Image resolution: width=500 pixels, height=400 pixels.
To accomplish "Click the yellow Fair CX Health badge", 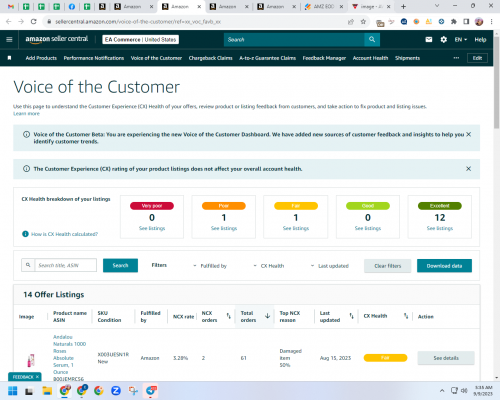I will [x=385, y=358].
